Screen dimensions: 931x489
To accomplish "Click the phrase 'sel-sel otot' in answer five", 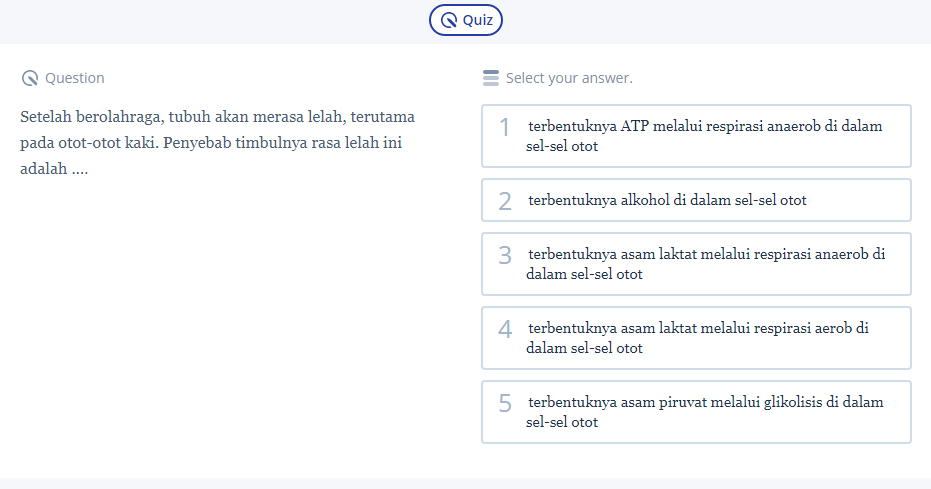I will click(x=562, y=422).
